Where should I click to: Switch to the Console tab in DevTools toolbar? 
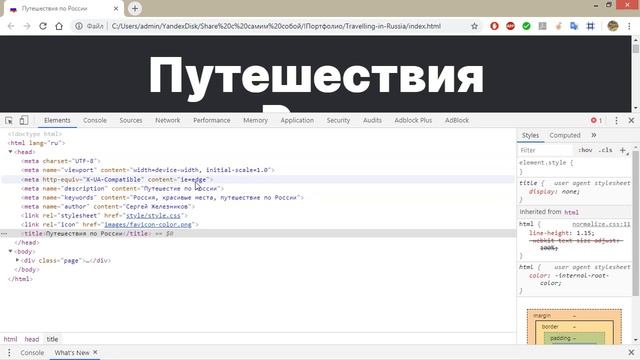95,120
